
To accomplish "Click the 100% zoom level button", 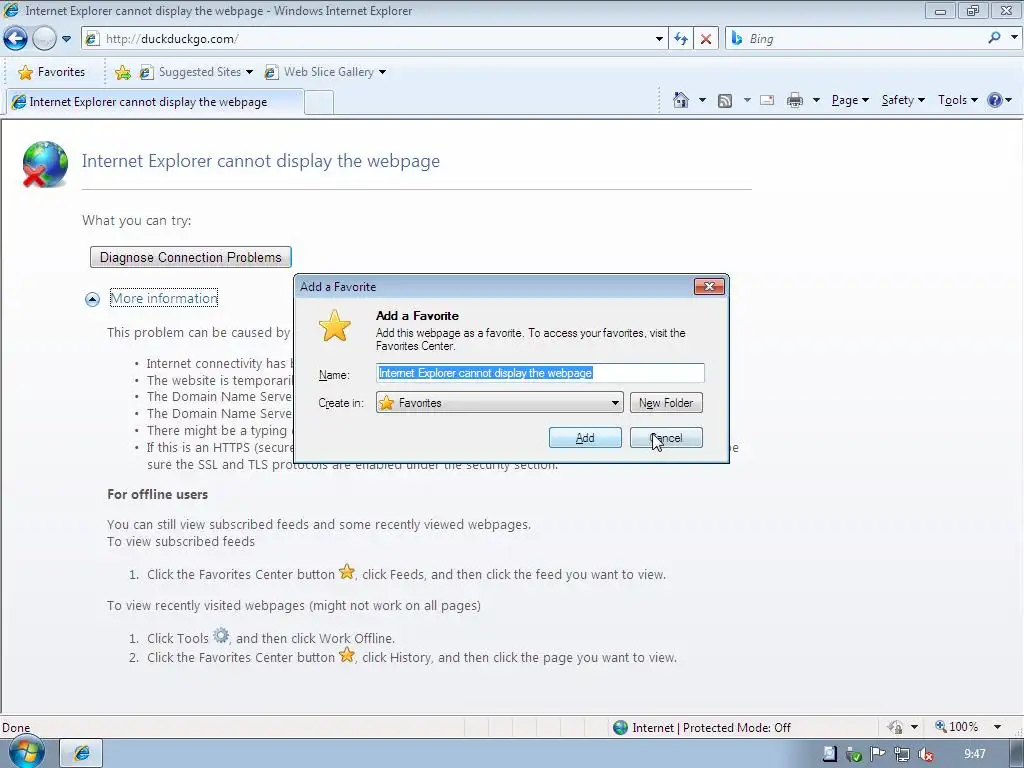I will coord(957,727).
